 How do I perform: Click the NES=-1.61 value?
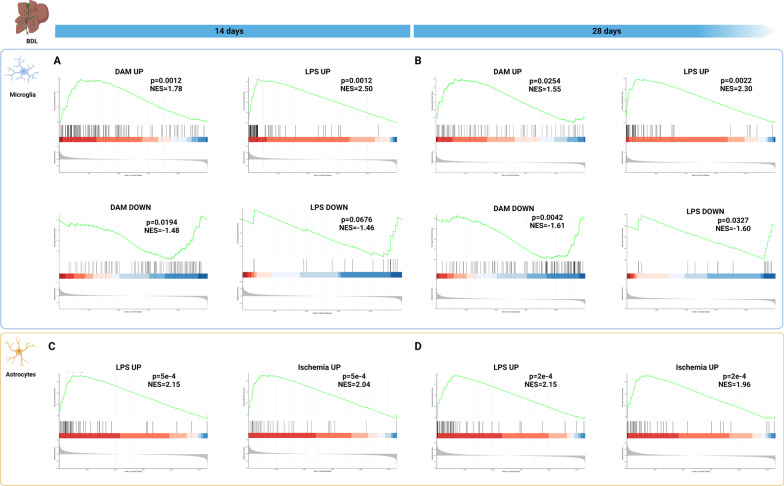547,226
